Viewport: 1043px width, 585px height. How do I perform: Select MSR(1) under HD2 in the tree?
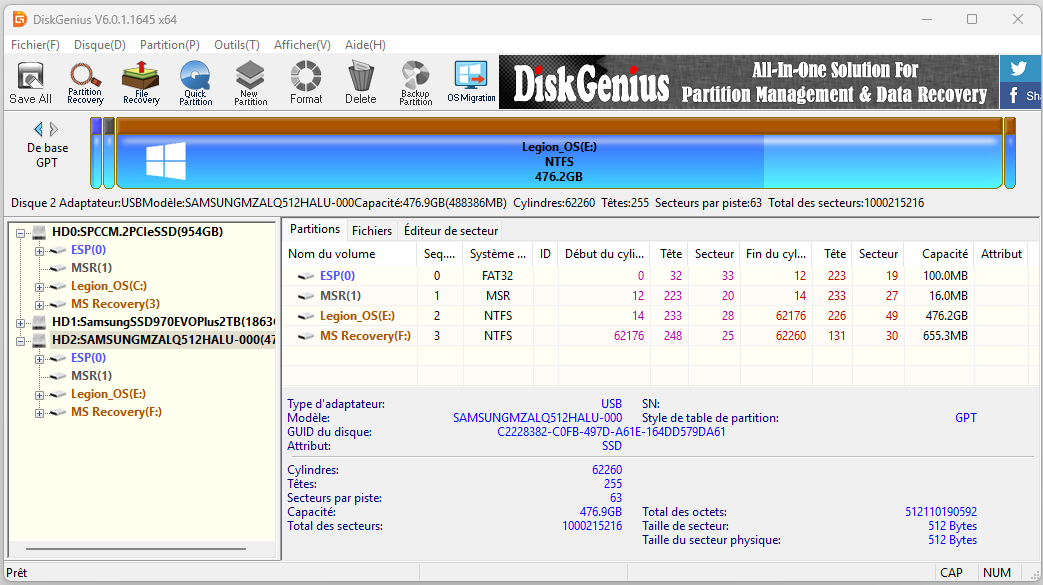click(91, 375)
